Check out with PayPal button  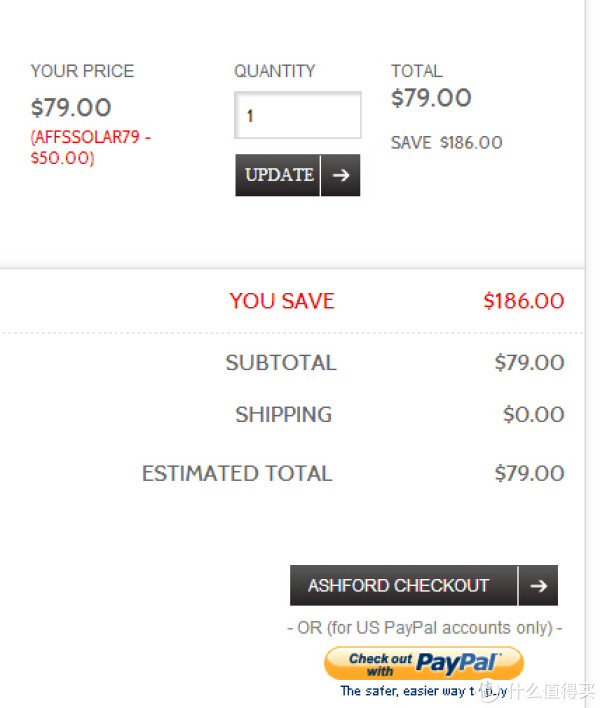coord(423,663)
